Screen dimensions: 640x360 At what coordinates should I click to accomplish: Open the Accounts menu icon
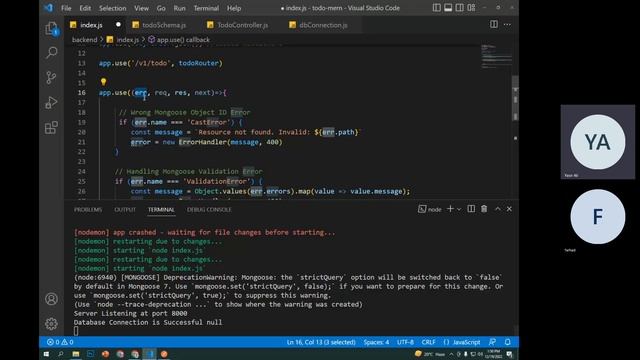click(x=51, y=299)
